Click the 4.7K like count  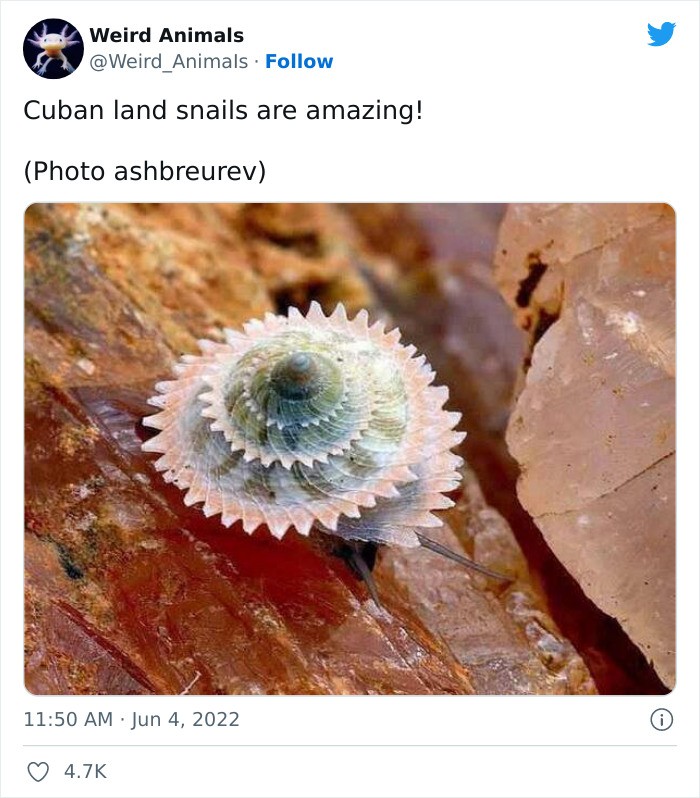(84, 771)
